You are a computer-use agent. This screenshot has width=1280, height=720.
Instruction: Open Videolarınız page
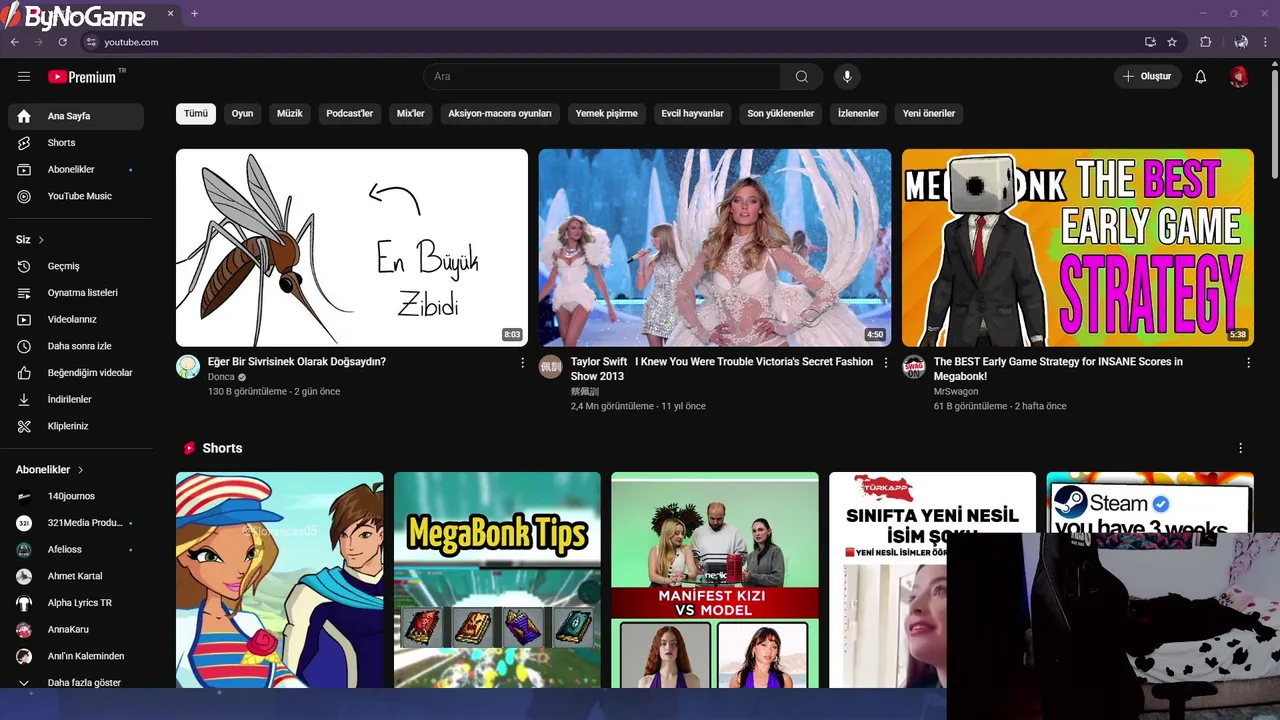[76, 319]
